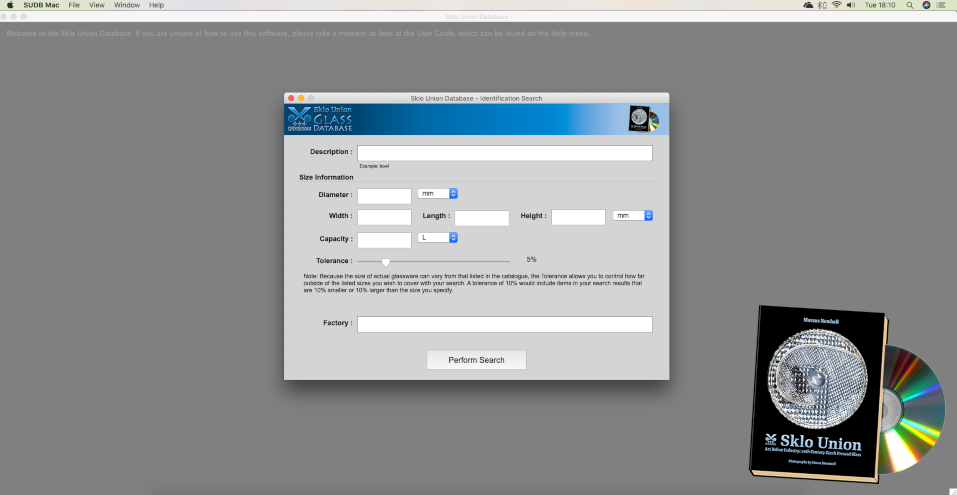Click the Sklo Union Glass Database logo
This screenshot has height=495, width=957.
(319, 119)
